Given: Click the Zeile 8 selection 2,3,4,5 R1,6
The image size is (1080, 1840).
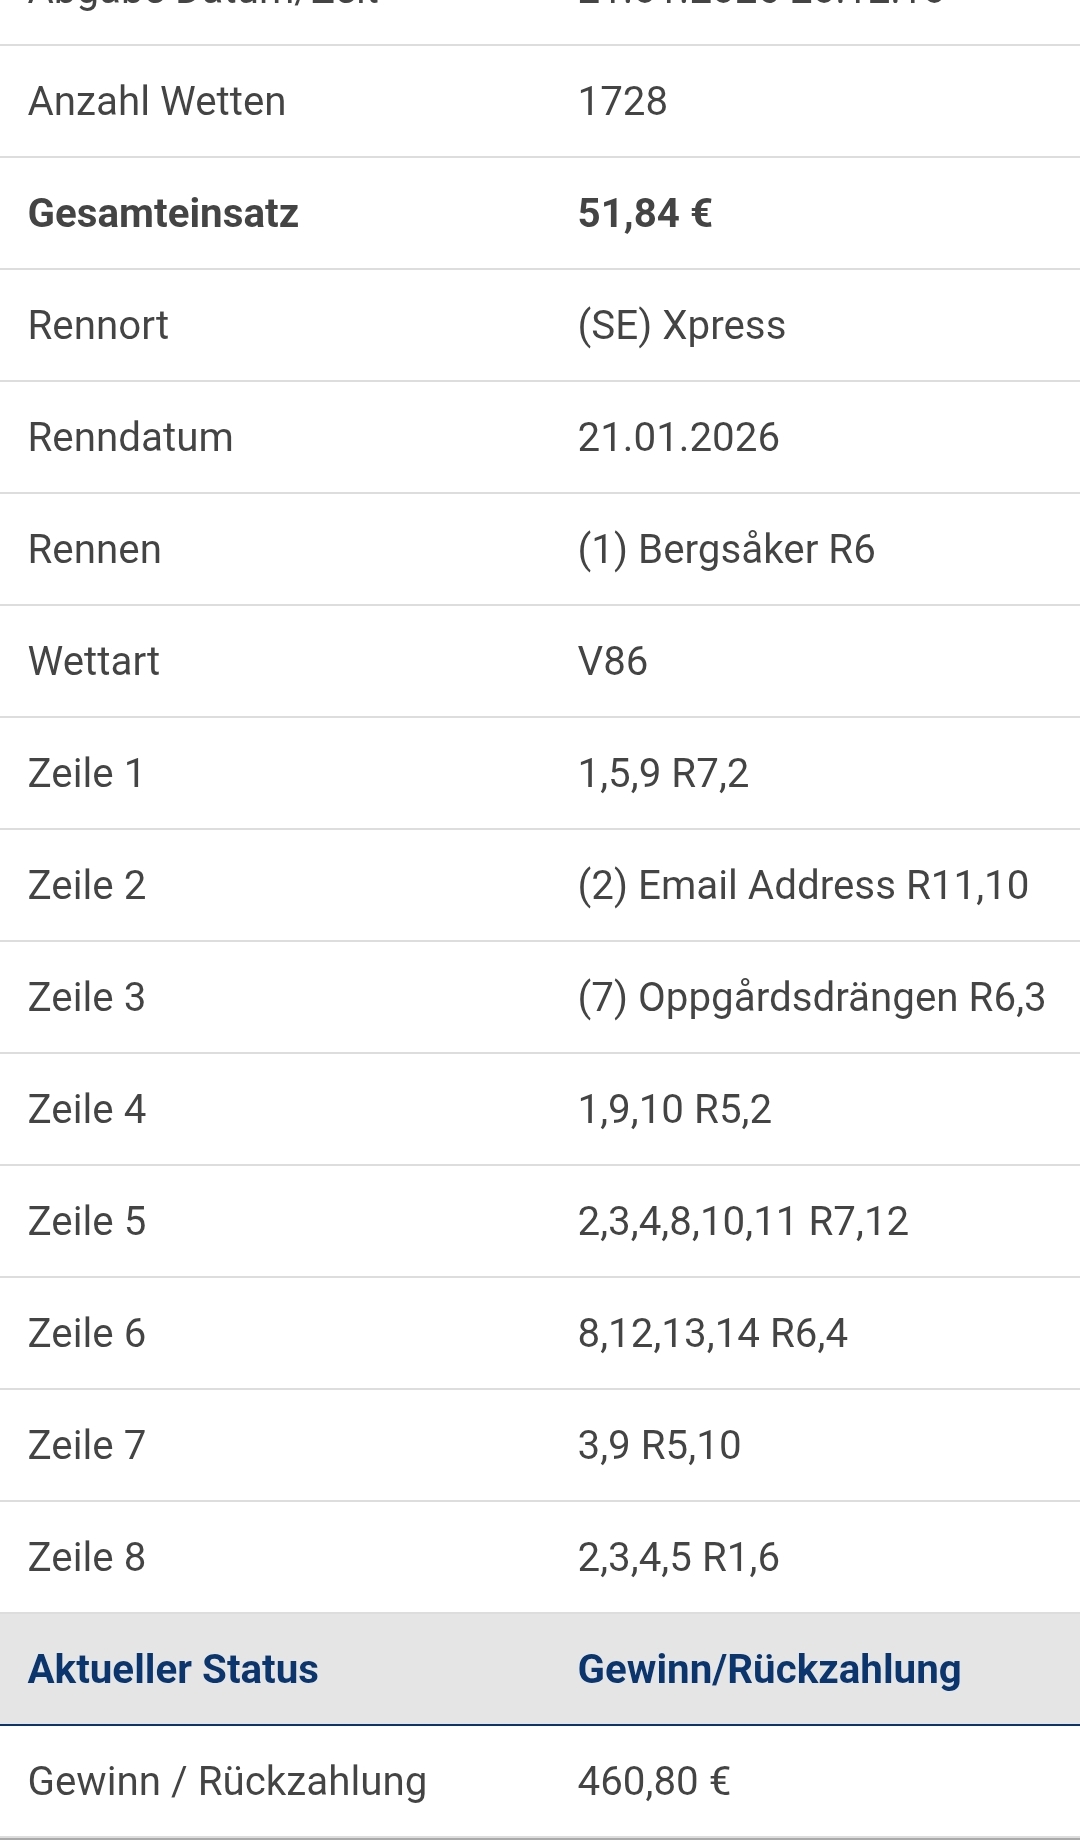Looking at the screenshot, I should [x=678, y=1557].
